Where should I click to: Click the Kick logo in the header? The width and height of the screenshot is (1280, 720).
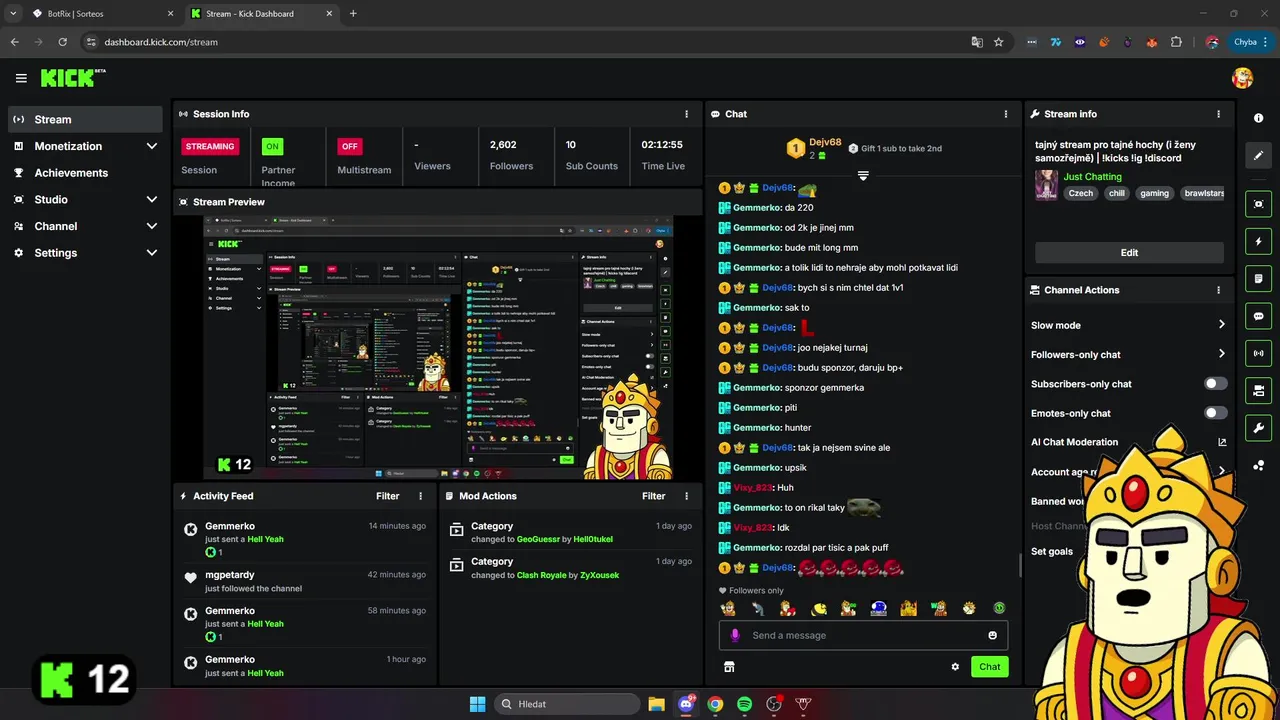point(72,78)
